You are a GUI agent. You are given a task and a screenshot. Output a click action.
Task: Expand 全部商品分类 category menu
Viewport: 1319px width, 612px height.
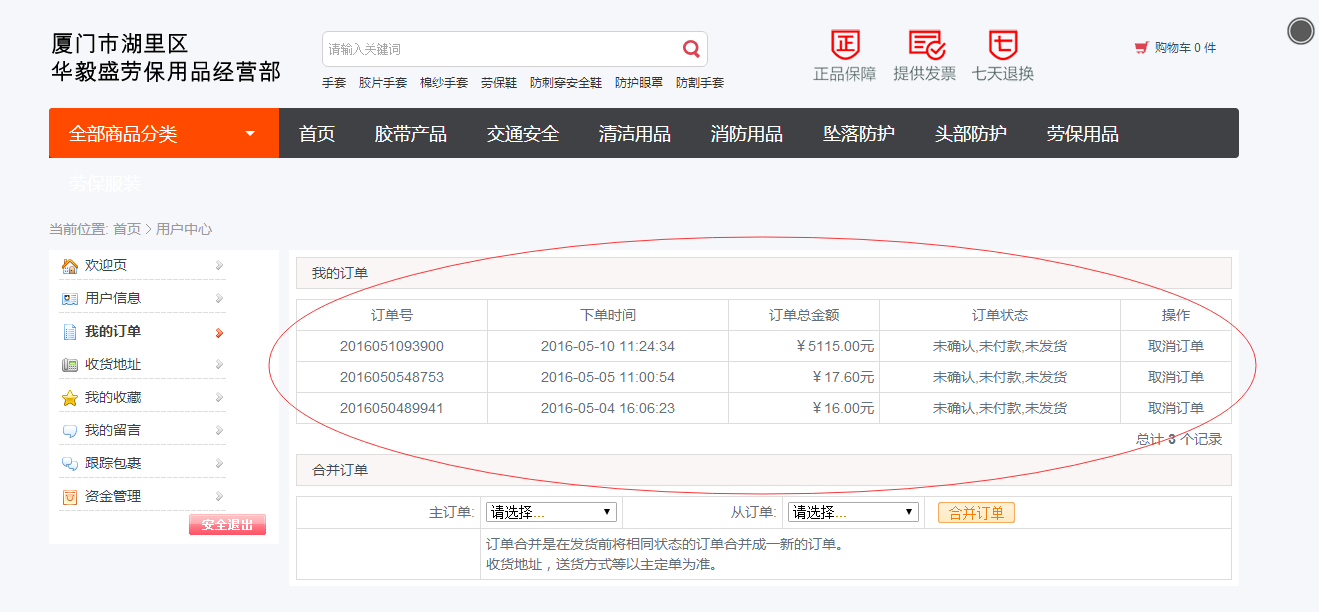[163, 134]
